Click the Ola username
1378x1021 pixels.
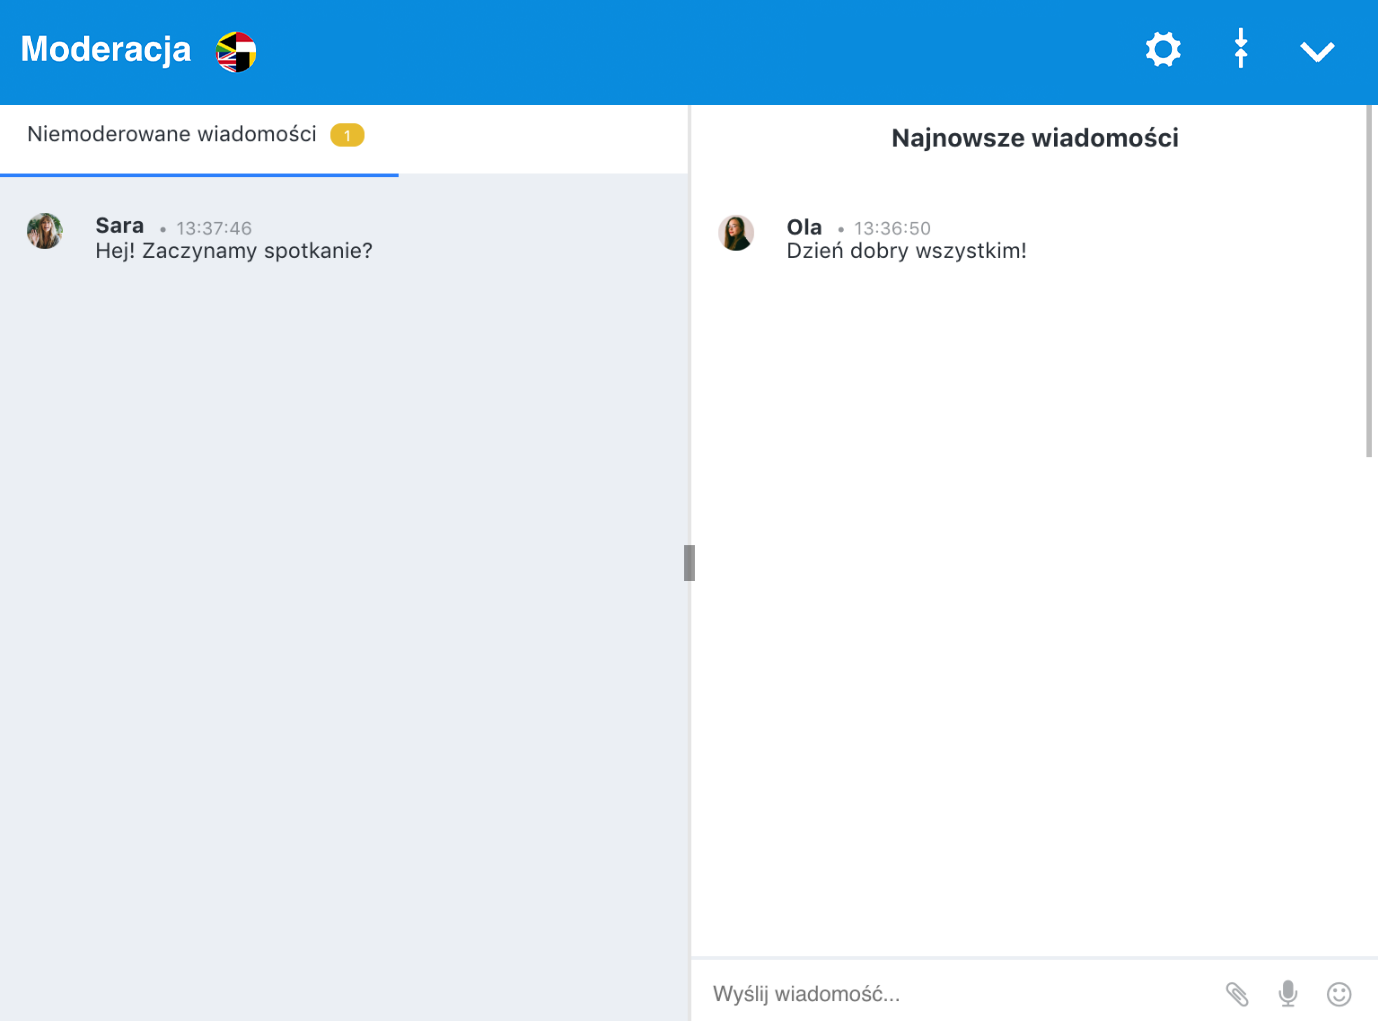804,227
